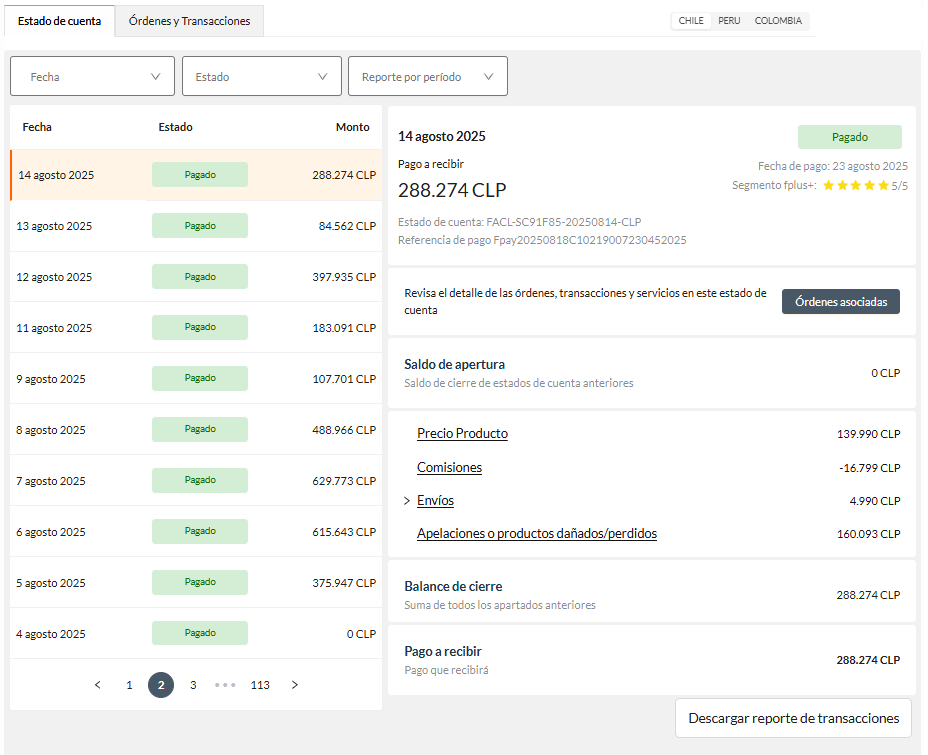Switch country to PERU

(x=729, y=21)
